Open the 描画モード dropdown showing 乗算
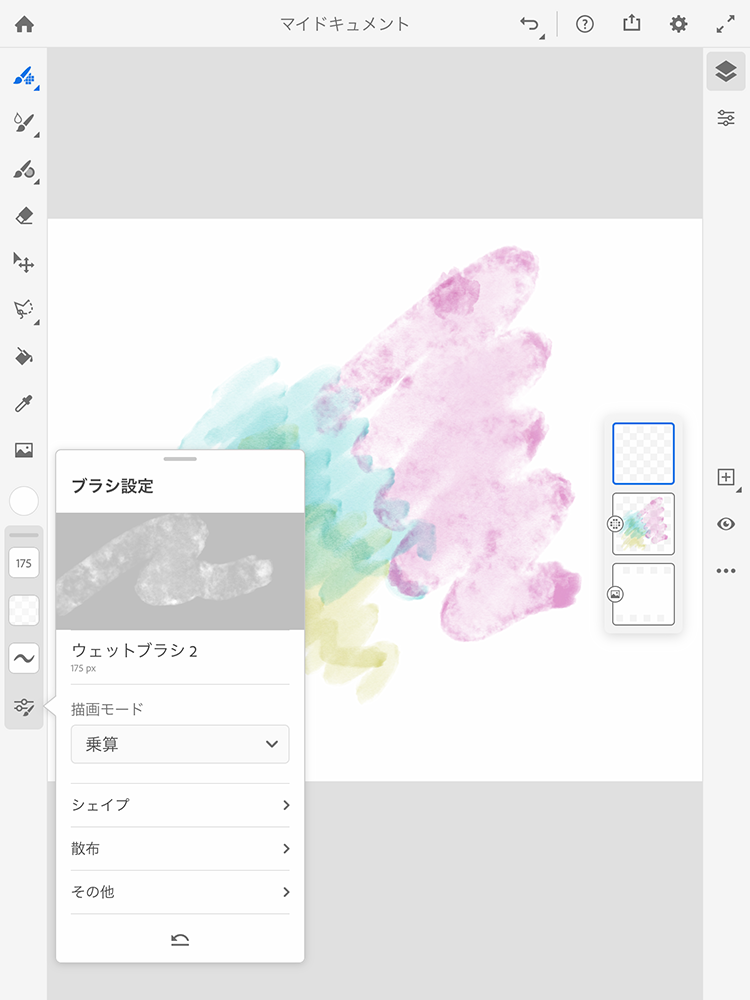The height and width of the screenshot is (1000, 750). click(x=180, y=744)
